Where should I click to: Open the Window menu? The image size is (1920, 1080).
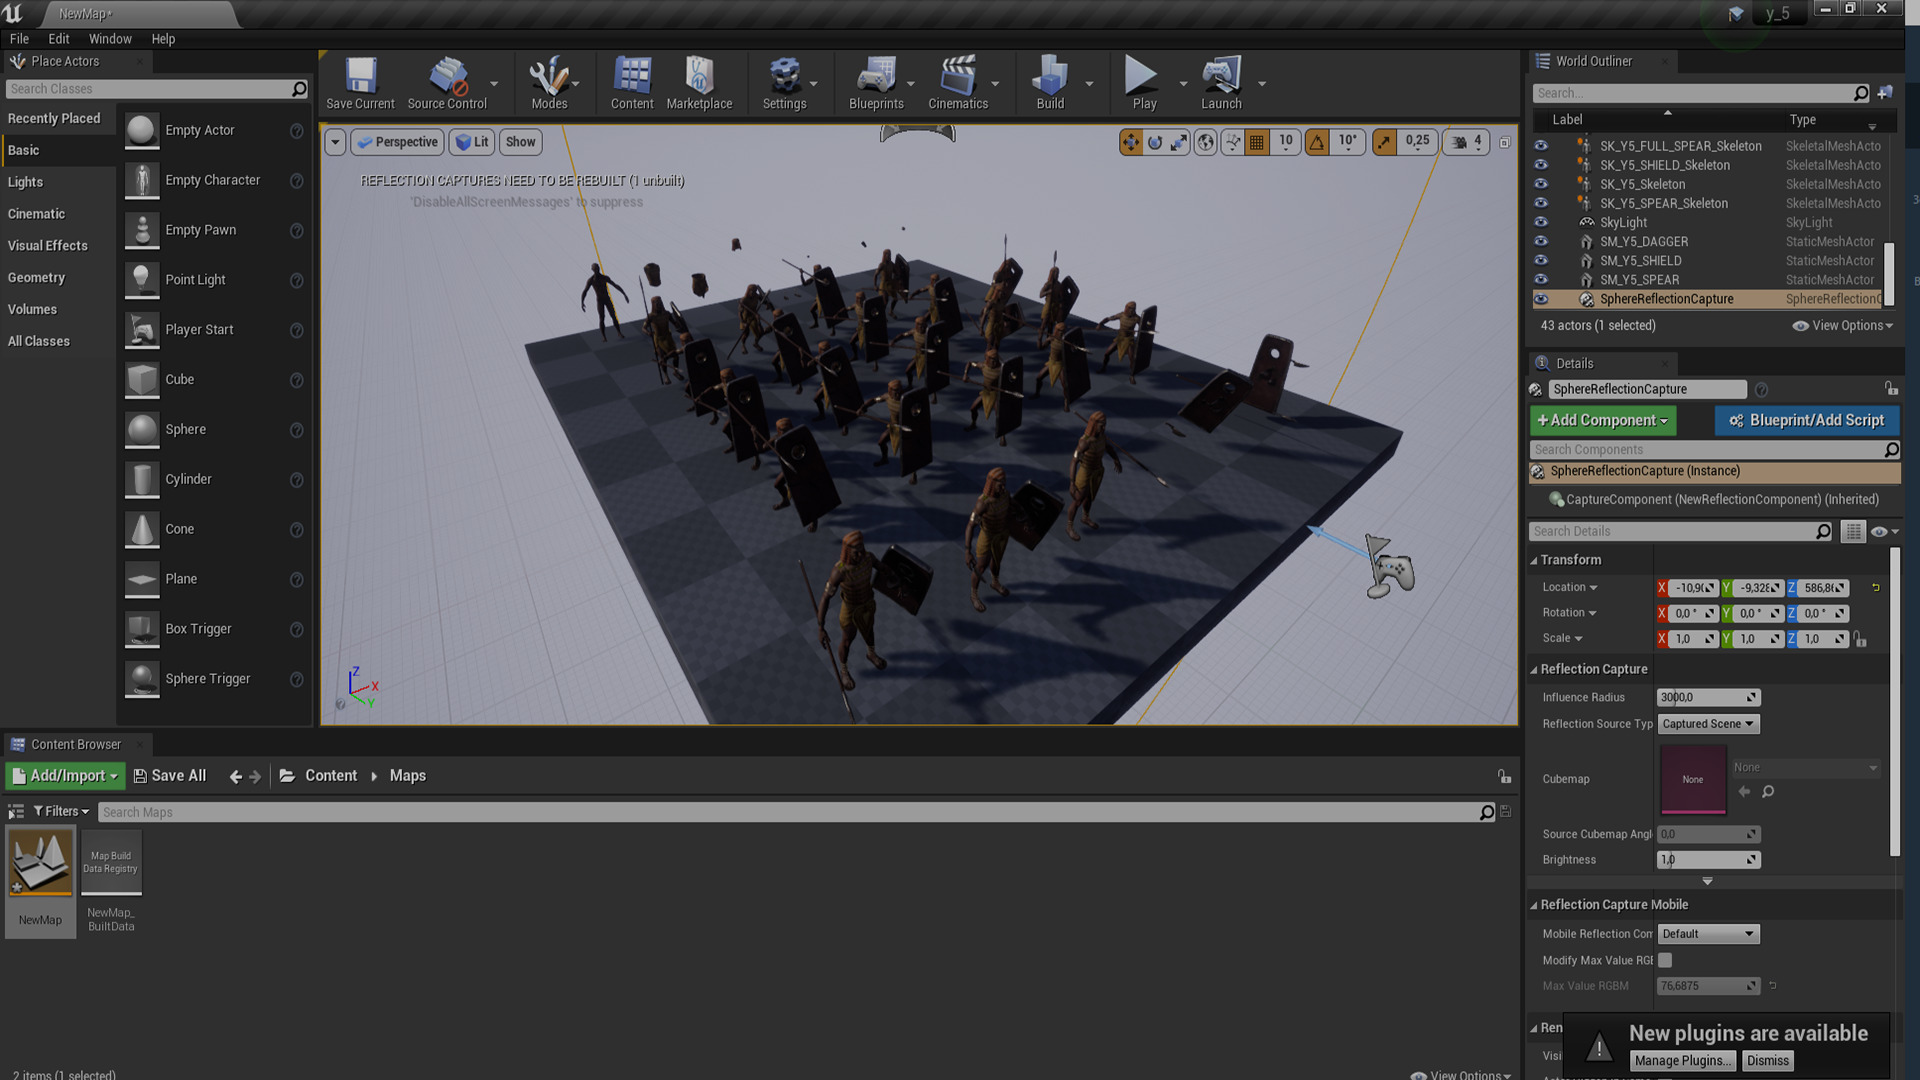110,39
